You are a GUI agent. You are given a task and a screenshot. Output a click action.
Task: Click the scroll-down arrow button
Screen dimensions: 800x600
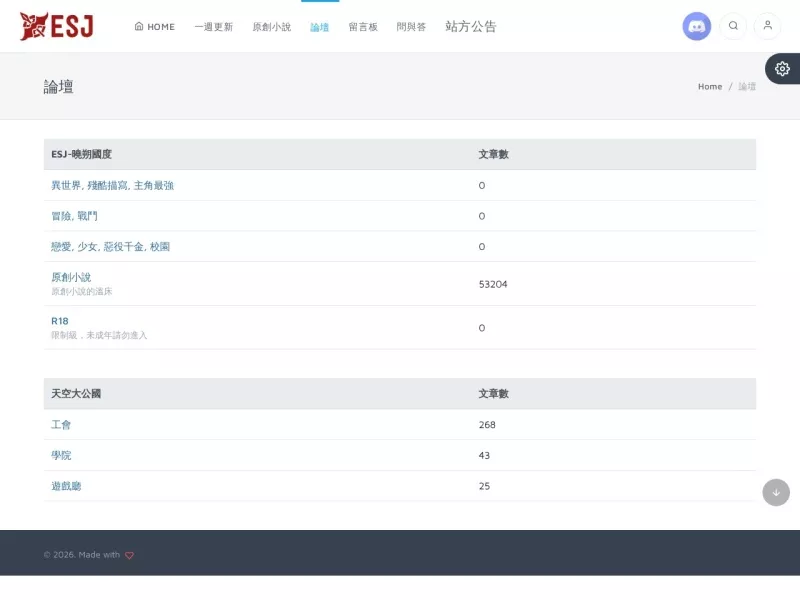776,492
